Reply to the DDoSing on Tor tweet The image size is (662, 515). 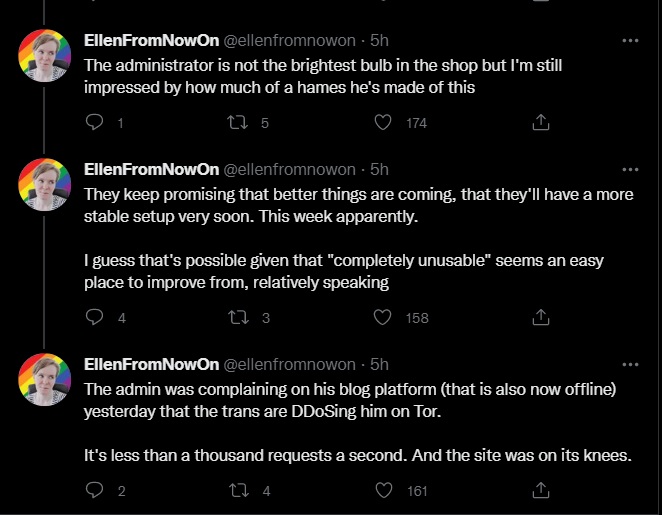[x=96, y=491]
